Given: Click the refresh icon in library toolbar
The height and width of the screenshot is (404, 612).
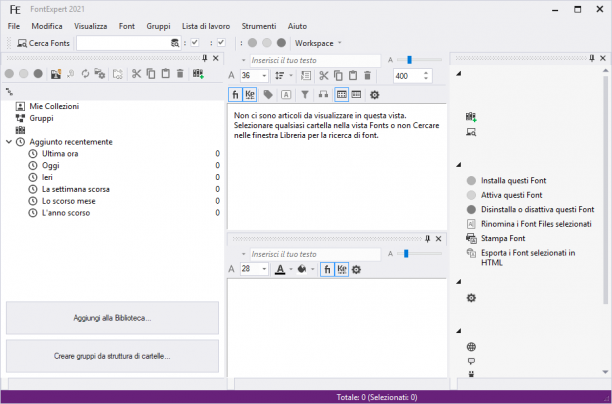Looking at the screenshot, I should tap(85, 74).
